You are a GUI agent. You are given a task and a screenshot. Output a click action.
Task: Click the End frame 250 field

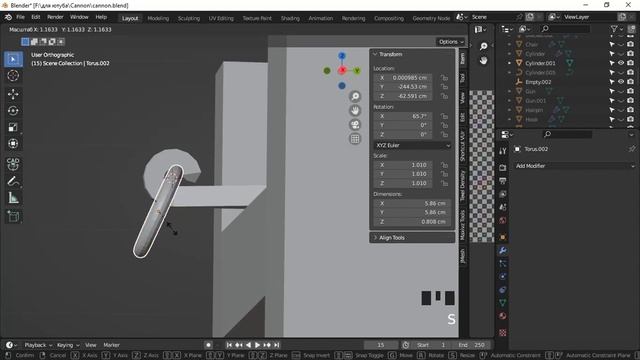tap(471, 345)
